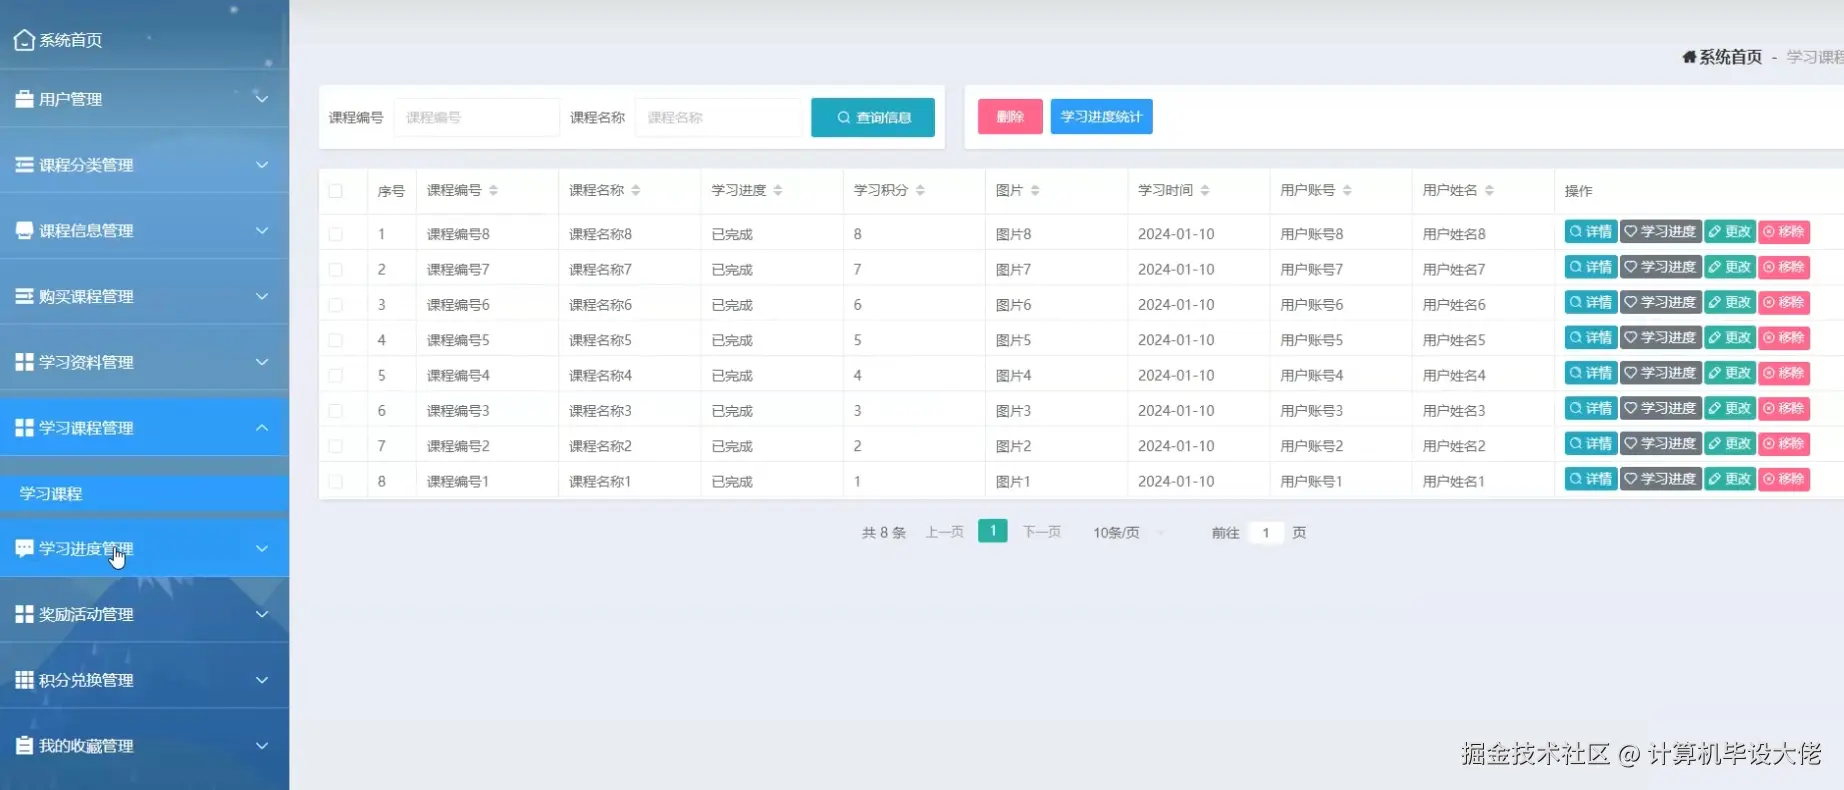Click sort arrows on 学习时间 column
This screenshot has height=790, width=1844.
pyautogui.click(x=1205, y=190)
